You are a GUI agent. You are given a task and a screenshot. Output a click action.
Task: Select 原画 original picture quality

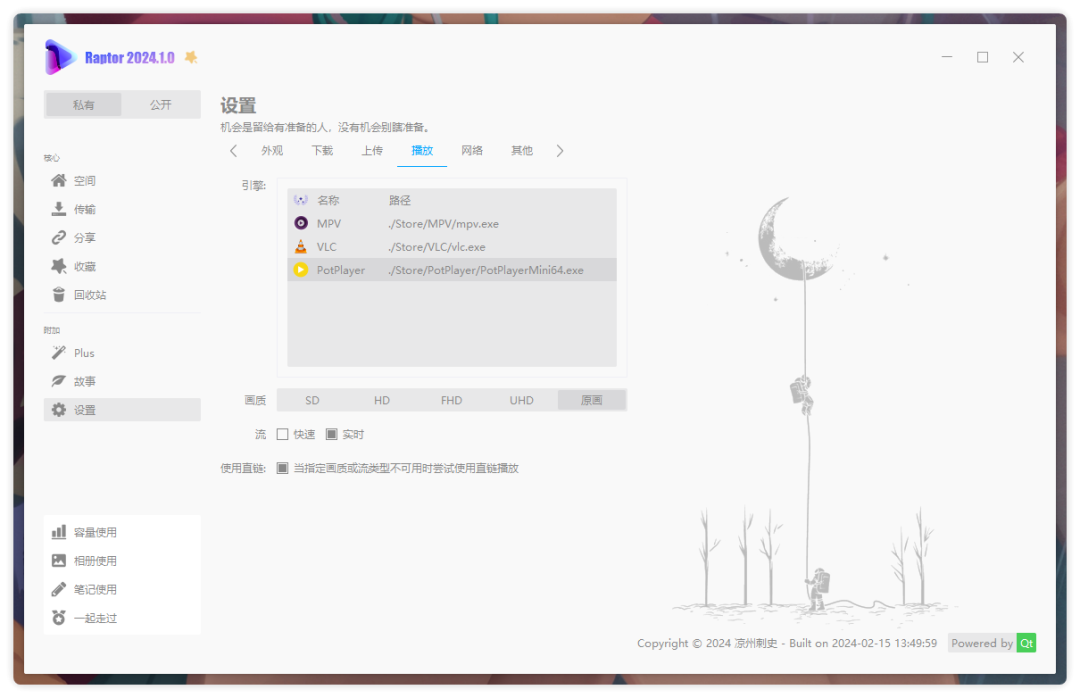592,400
